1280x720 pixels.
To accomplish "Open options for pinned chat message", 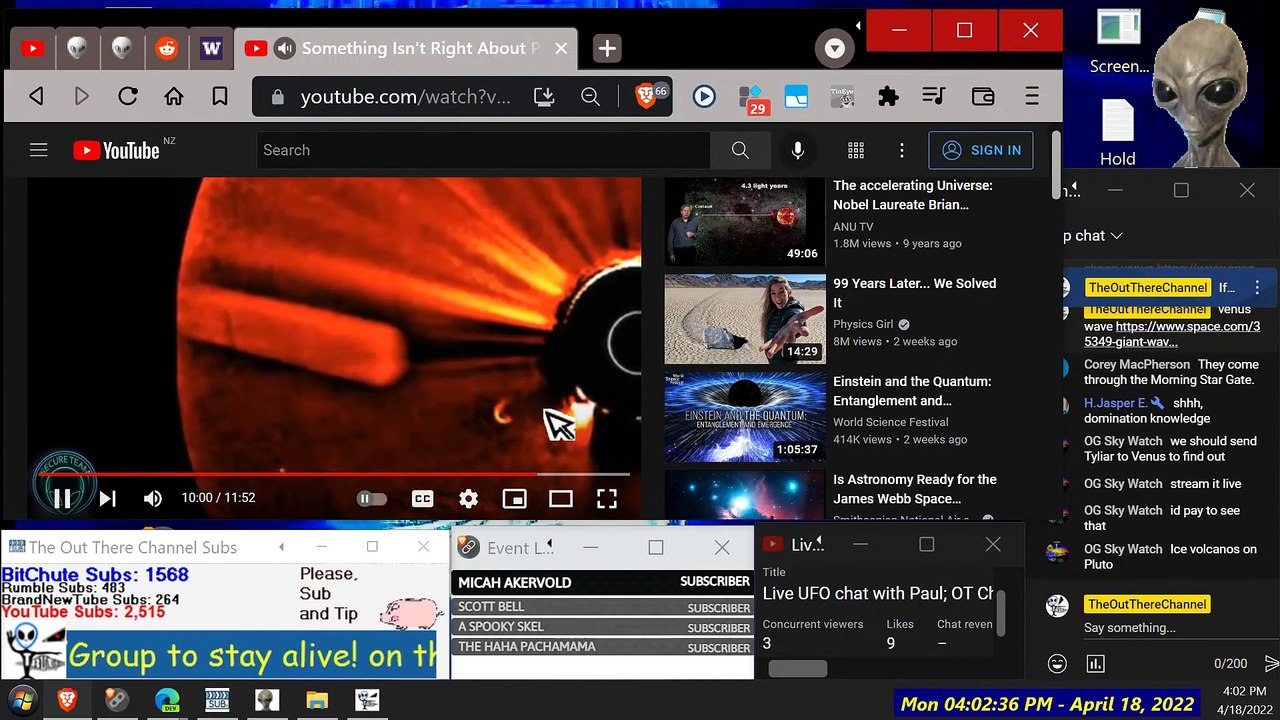I will pos(1257,288).
